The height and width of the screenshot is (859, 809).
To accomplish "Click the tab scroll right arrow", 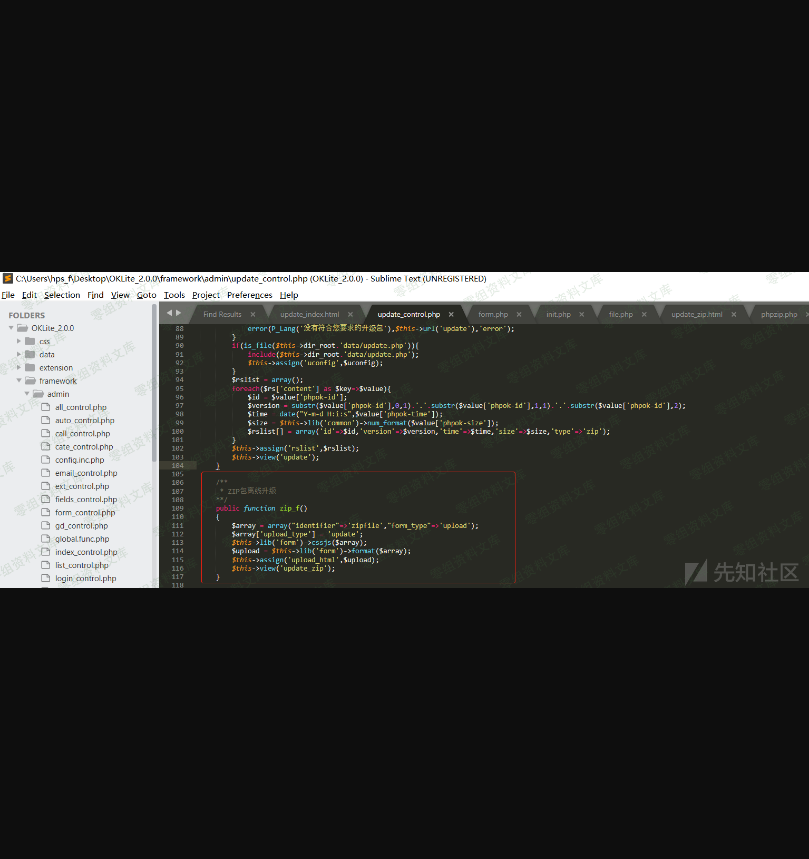I will tap(179, 313).
